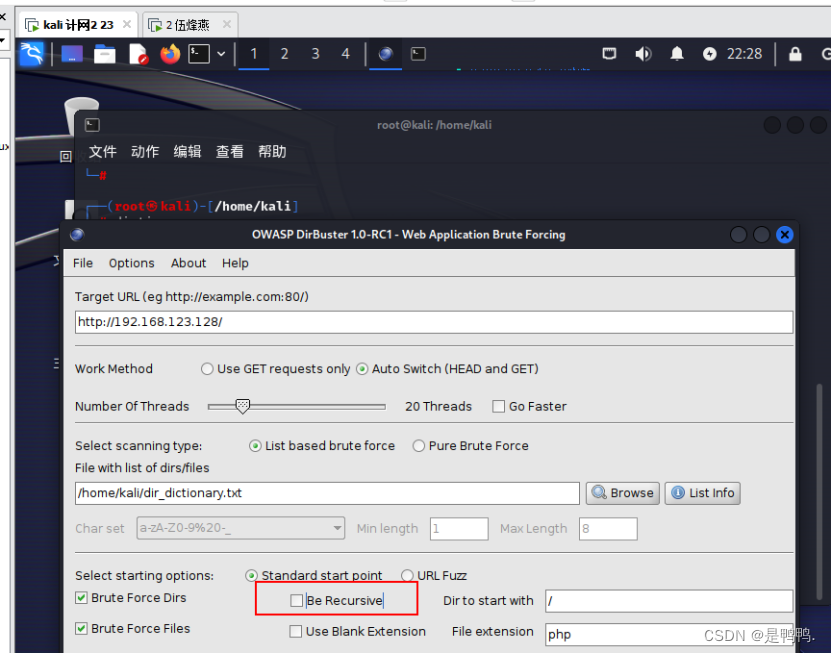The height and width of the screenshot is (653, 831).
Task: Open the terminal 帮助 menu
Action: tap(272, 152)
